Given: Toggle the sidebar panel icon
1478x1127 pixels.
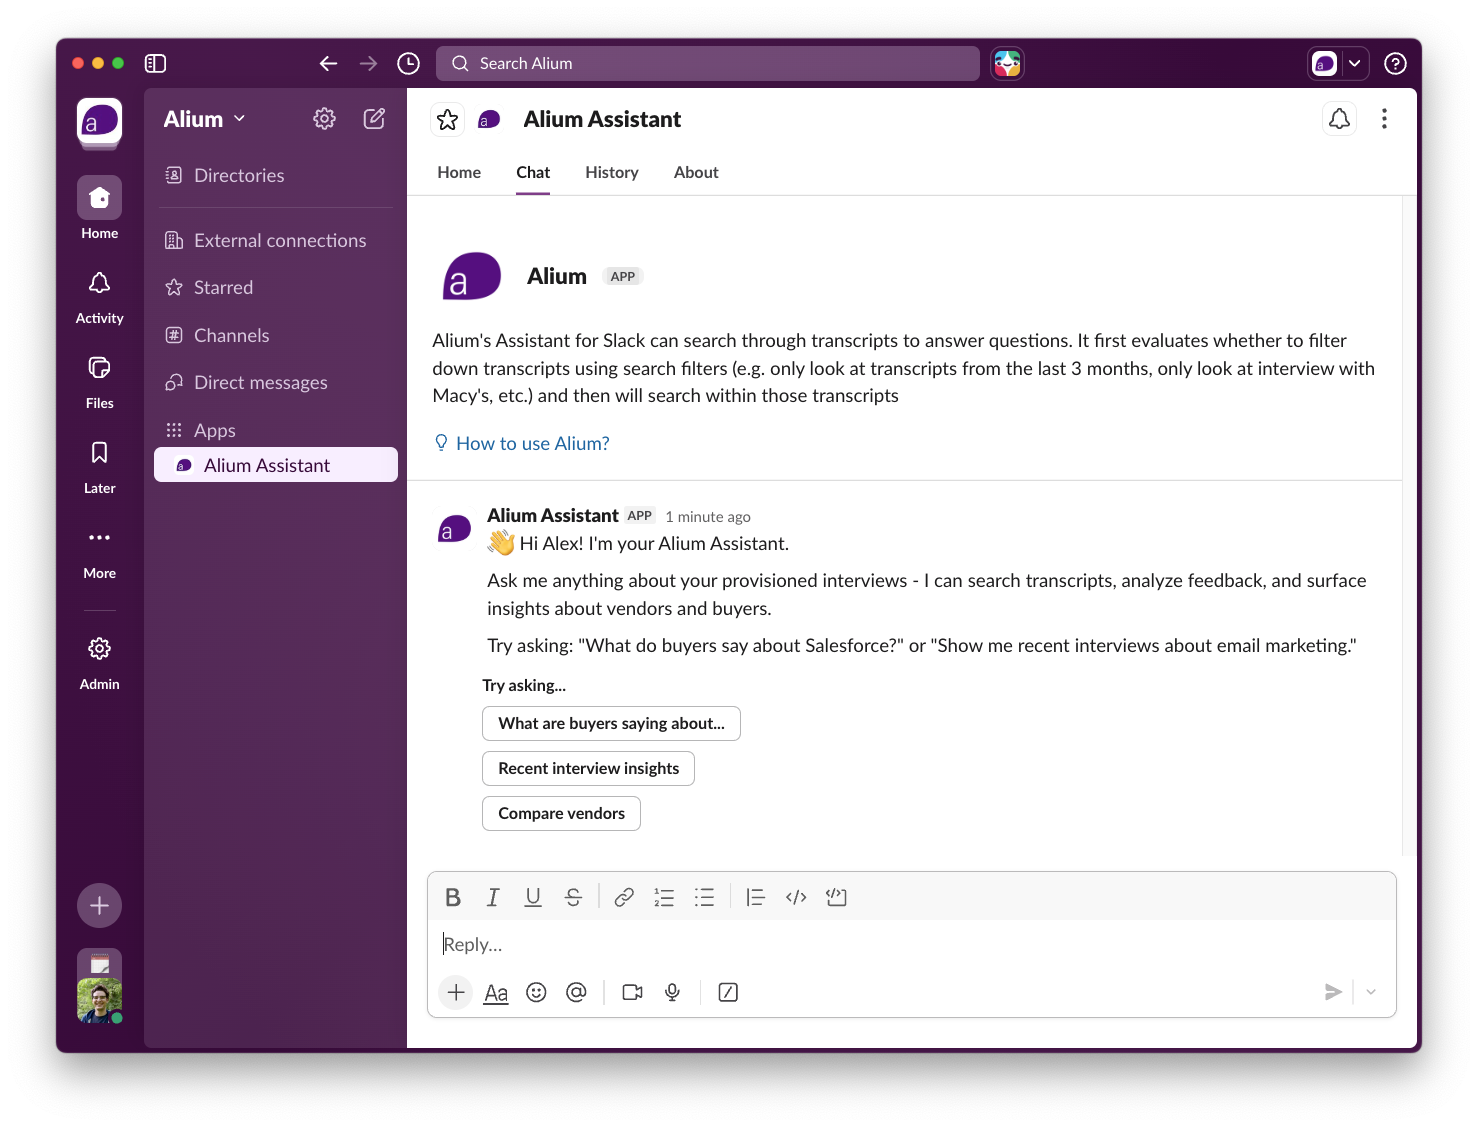Looking at the screenshot, I should click(x=155, y=63).
